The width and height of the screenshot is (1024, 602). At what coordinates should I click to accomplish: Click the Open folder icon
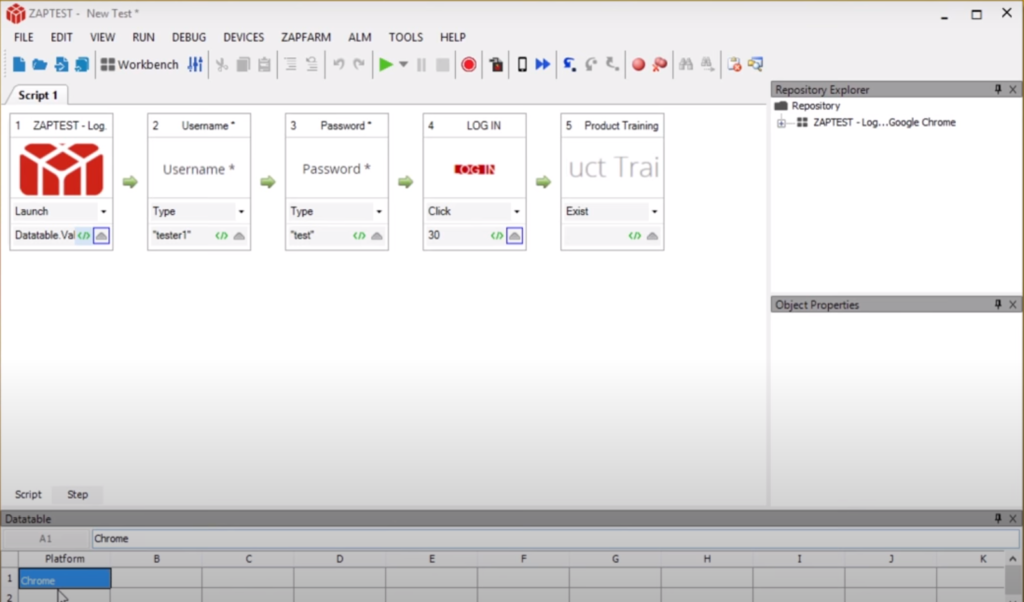[40, 65]
